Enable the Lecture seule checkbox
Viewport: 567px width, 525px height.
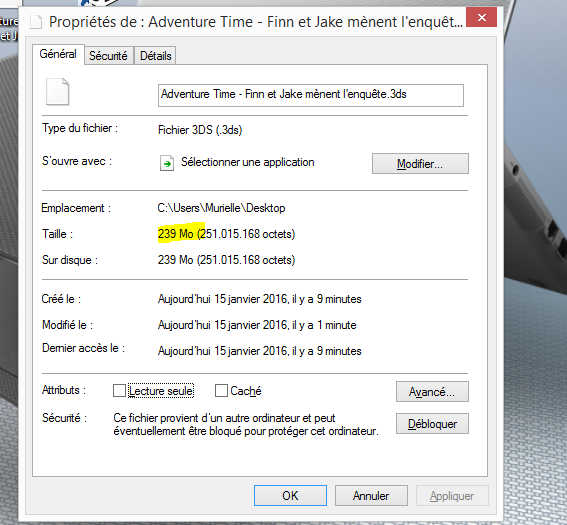(119, 390)
